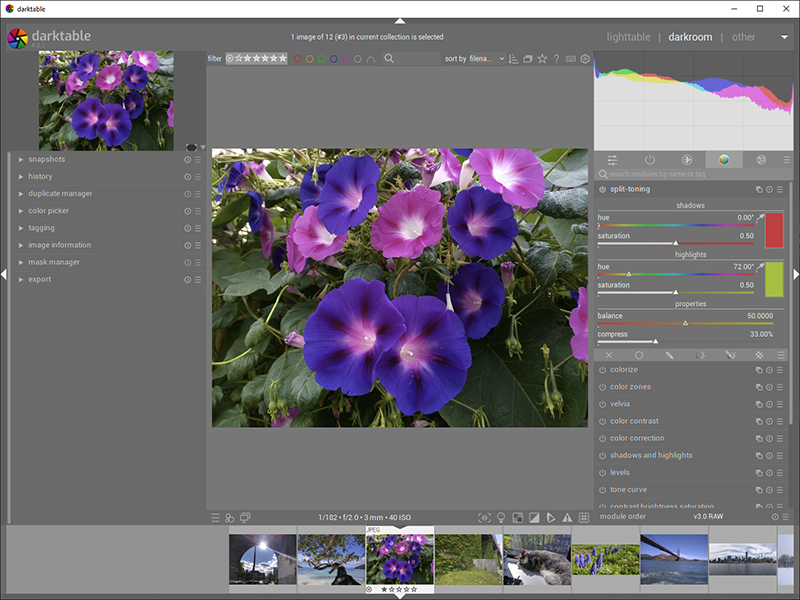Open the color zones module
800x600 pixels.
(630, 387)
